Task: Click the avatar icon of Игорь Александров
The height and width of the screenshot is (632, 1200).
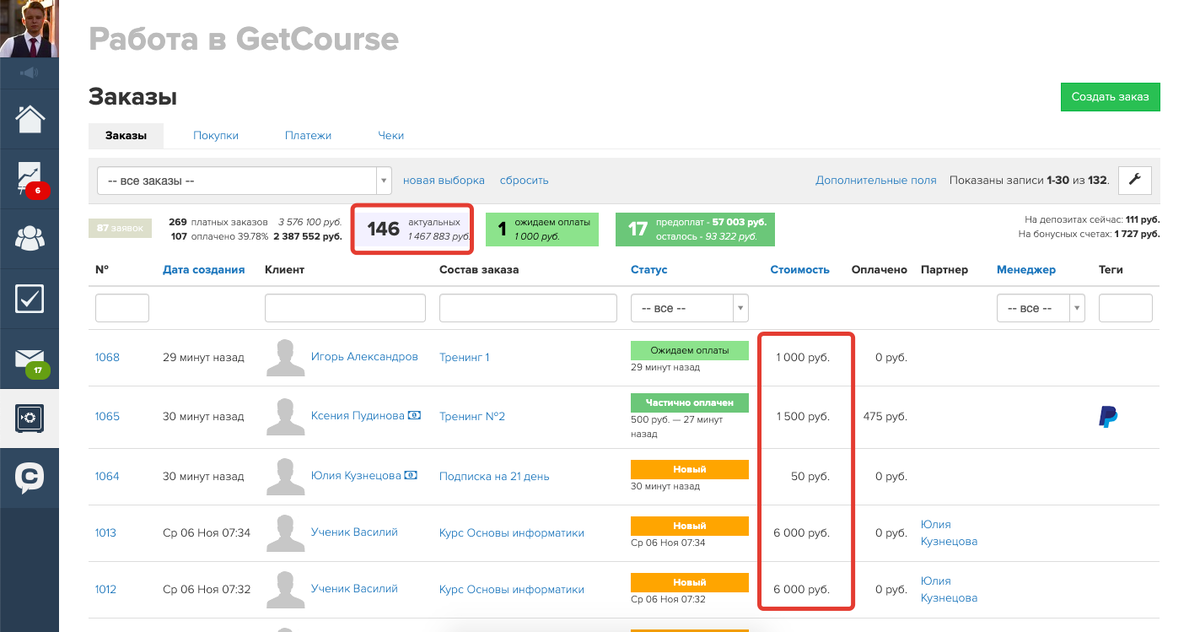Action: pyautogui.click(x=285, y=358)
